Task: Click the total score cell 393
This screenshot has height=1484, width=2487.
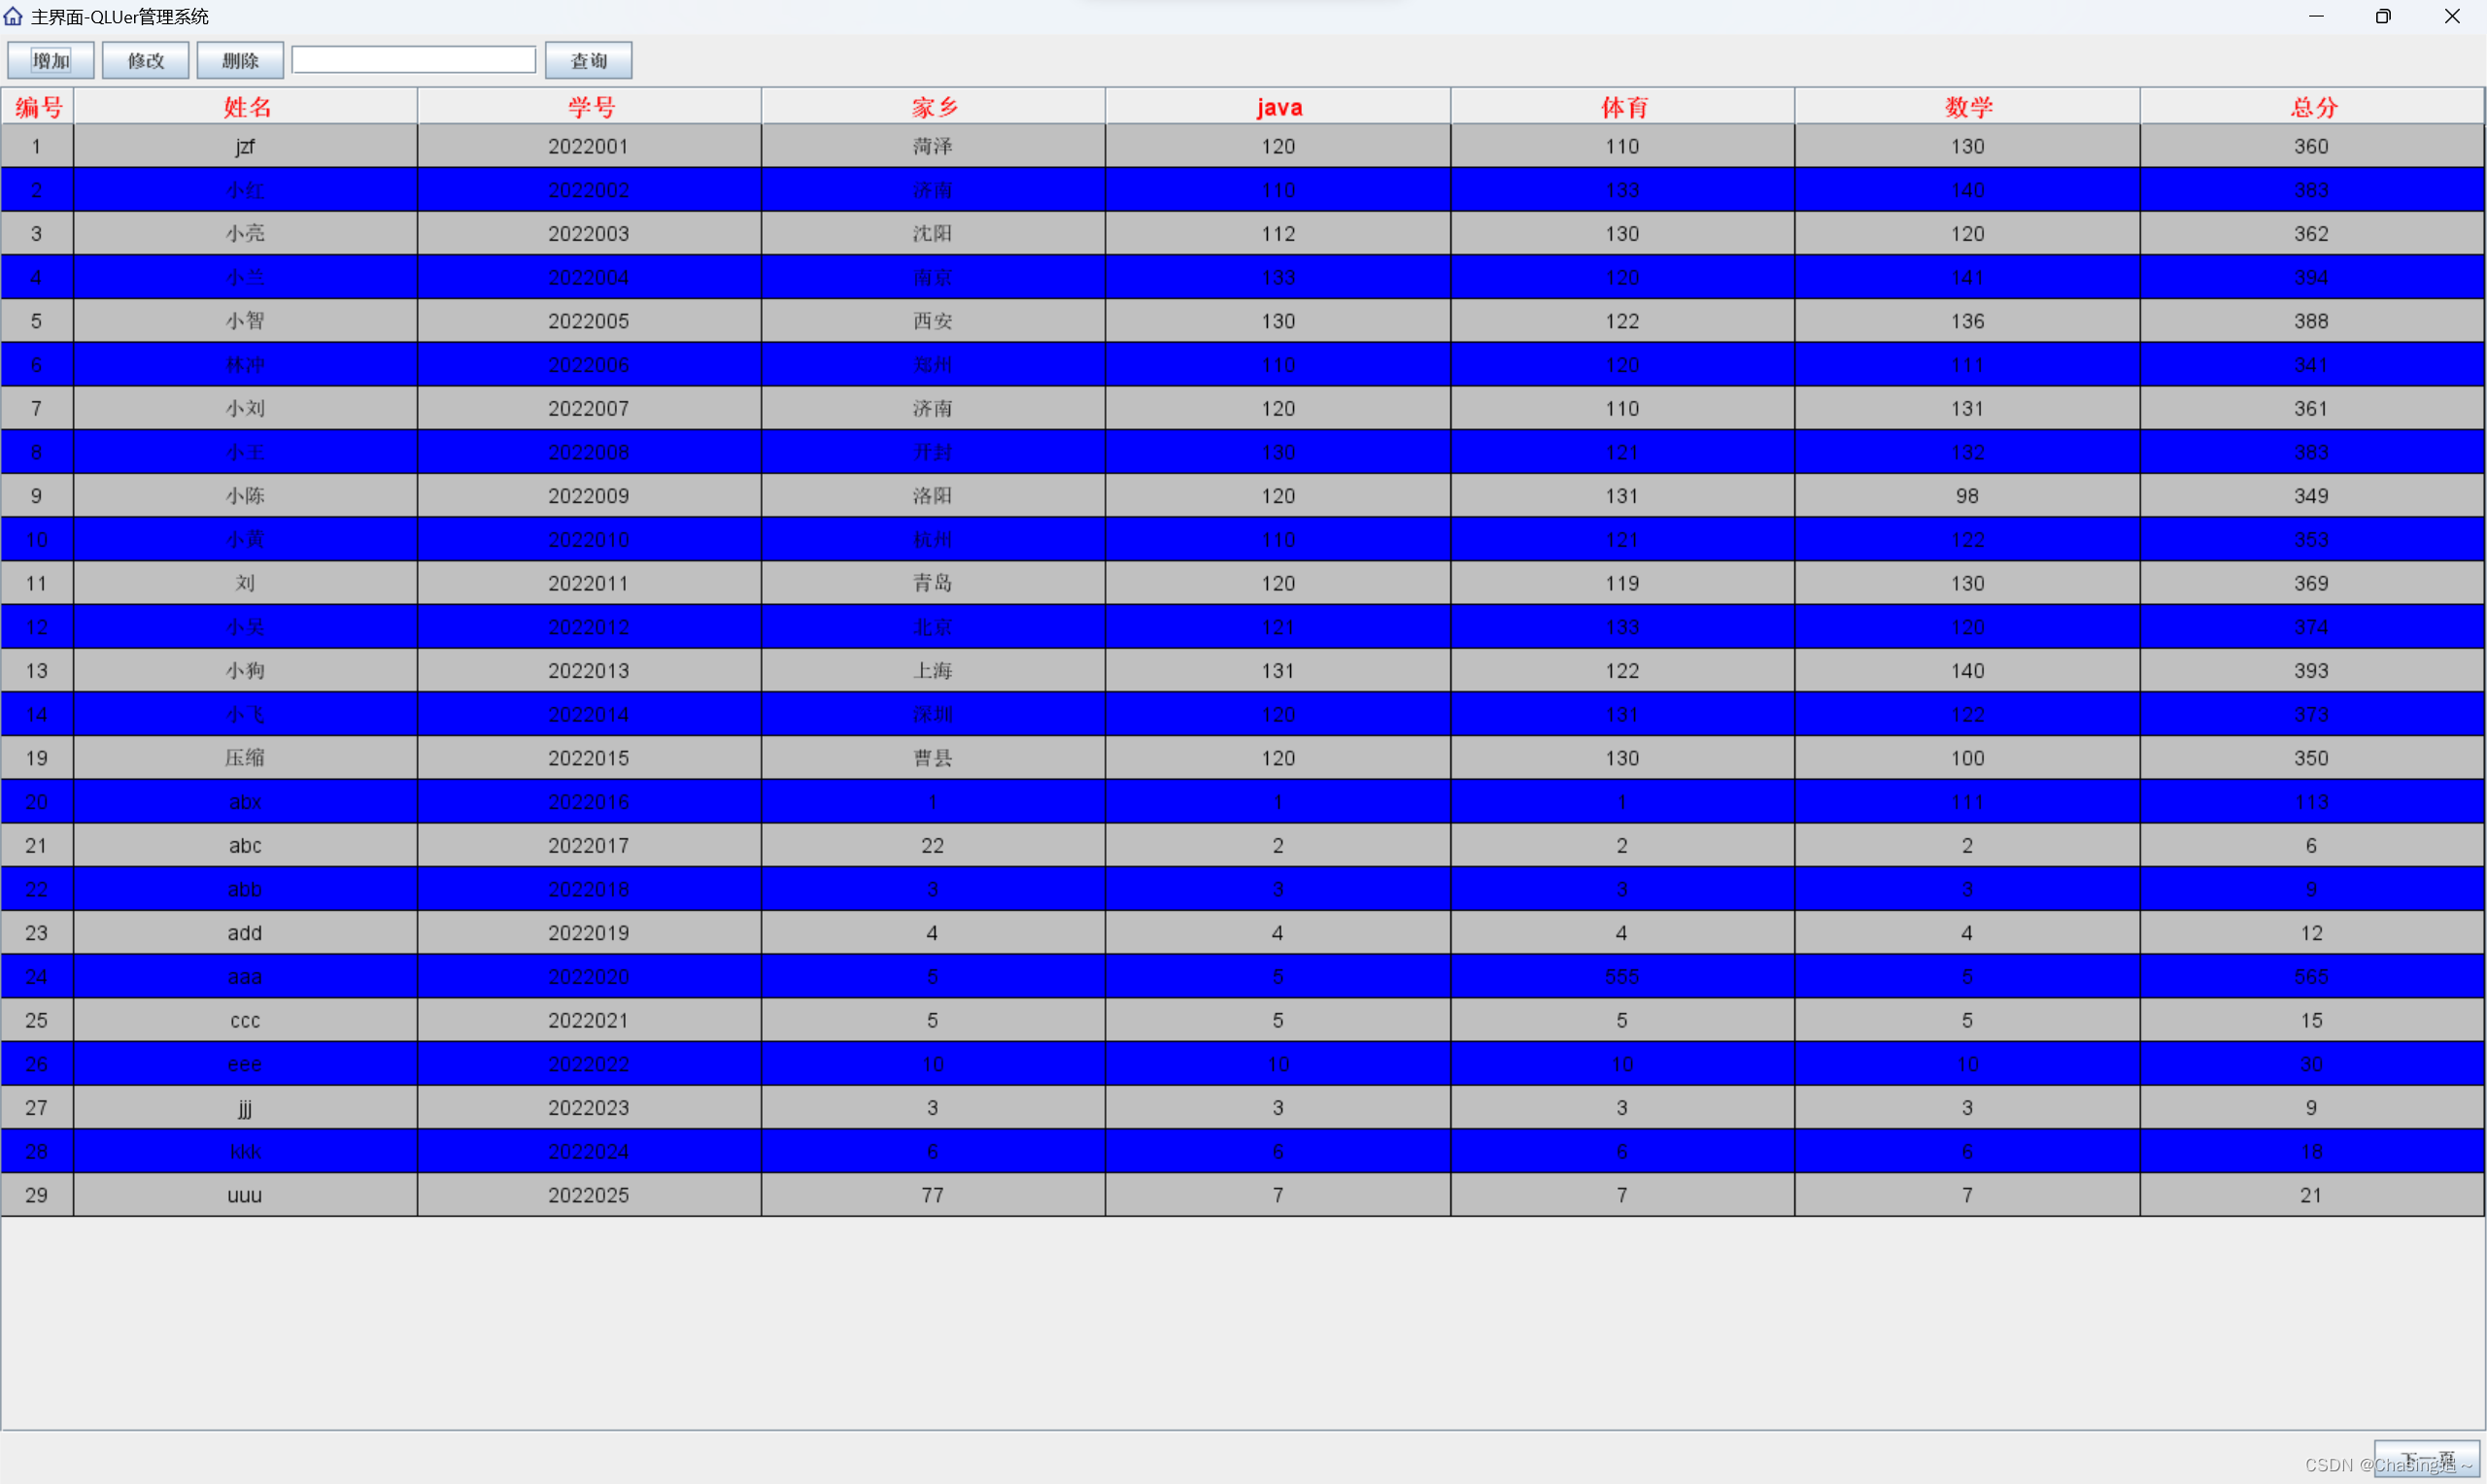Action: pyautogui.click(x=2311, y=671)
